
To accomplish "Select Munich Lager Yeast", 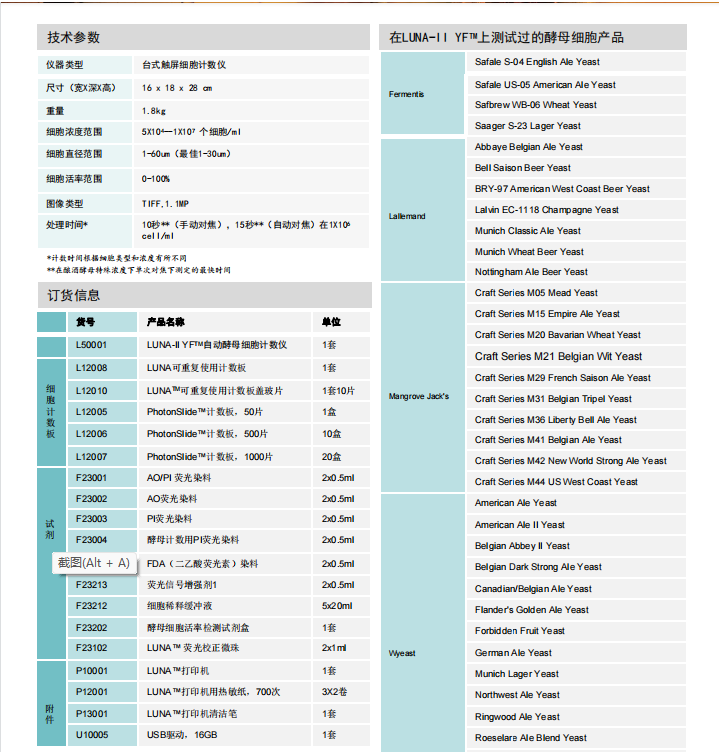I will click(517, 674).
